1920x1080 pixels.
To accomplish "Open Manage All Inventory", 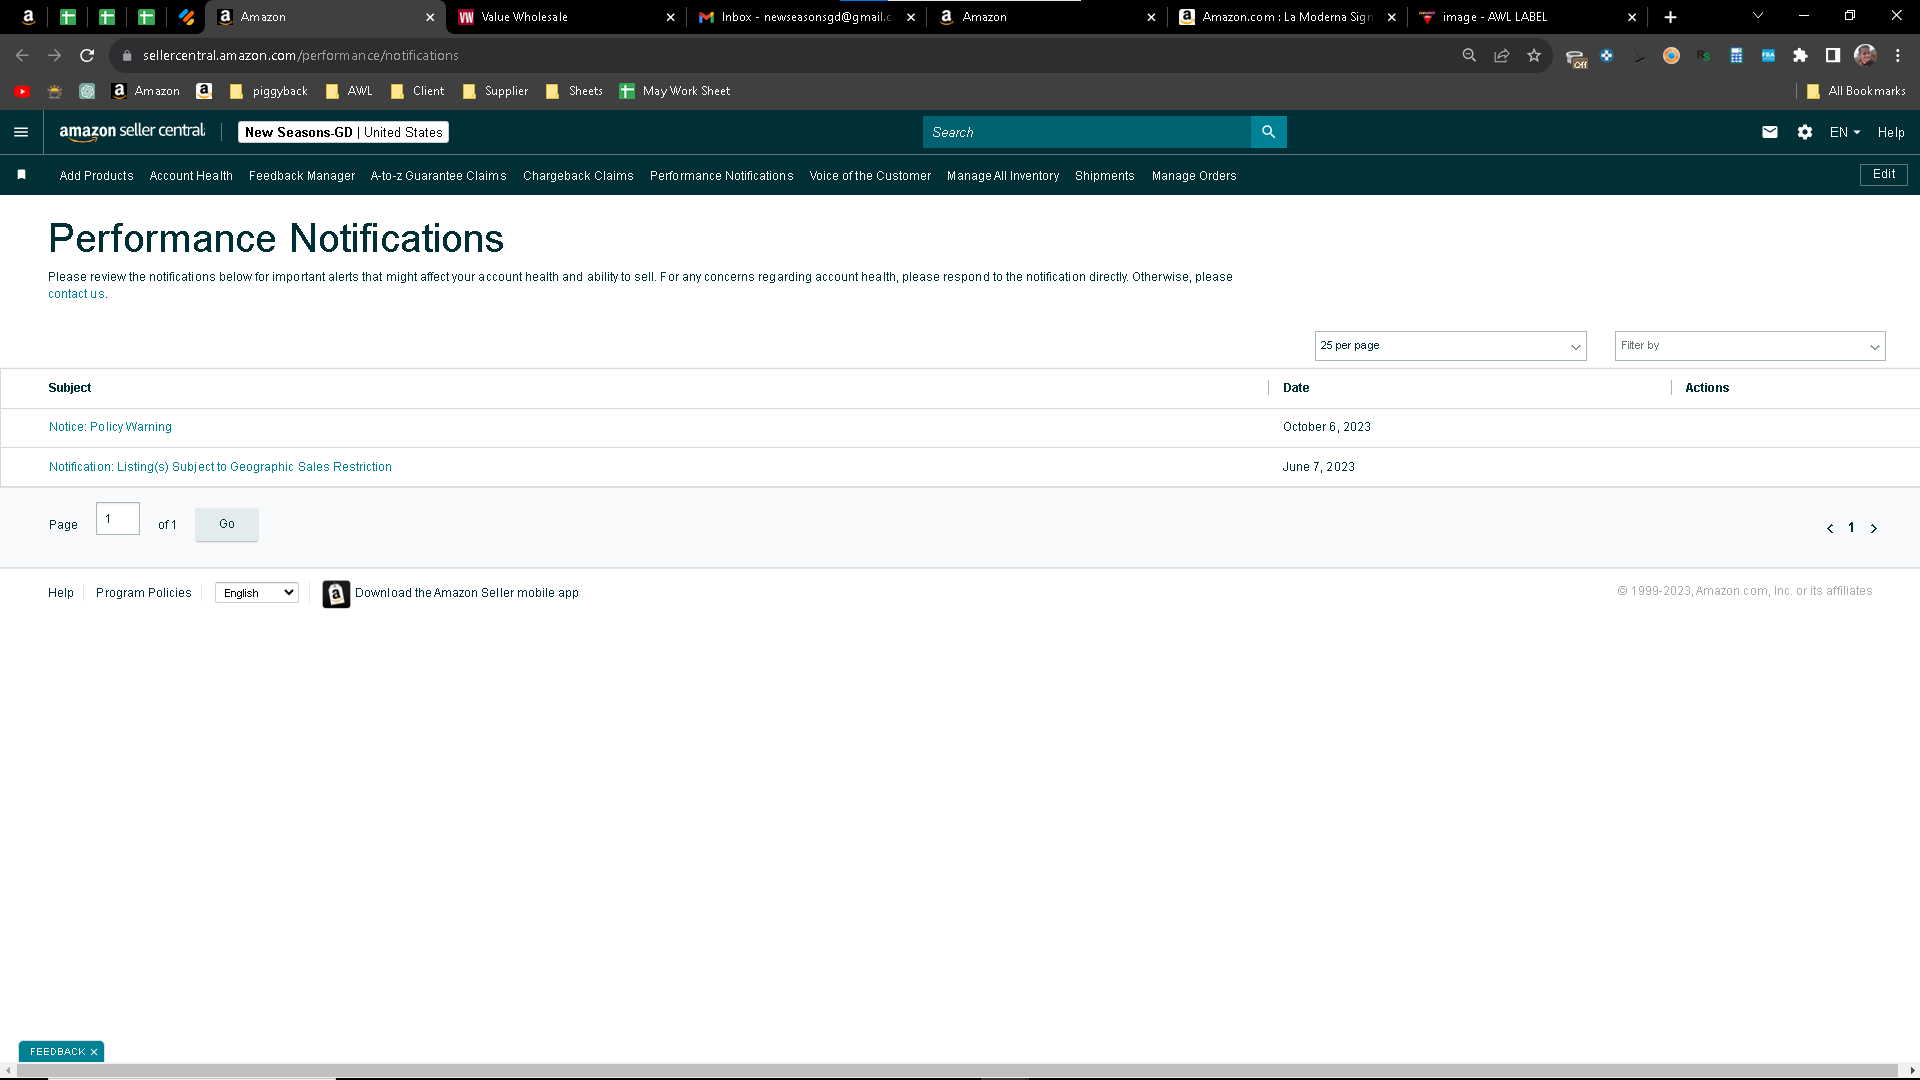I will point(1003,176).
